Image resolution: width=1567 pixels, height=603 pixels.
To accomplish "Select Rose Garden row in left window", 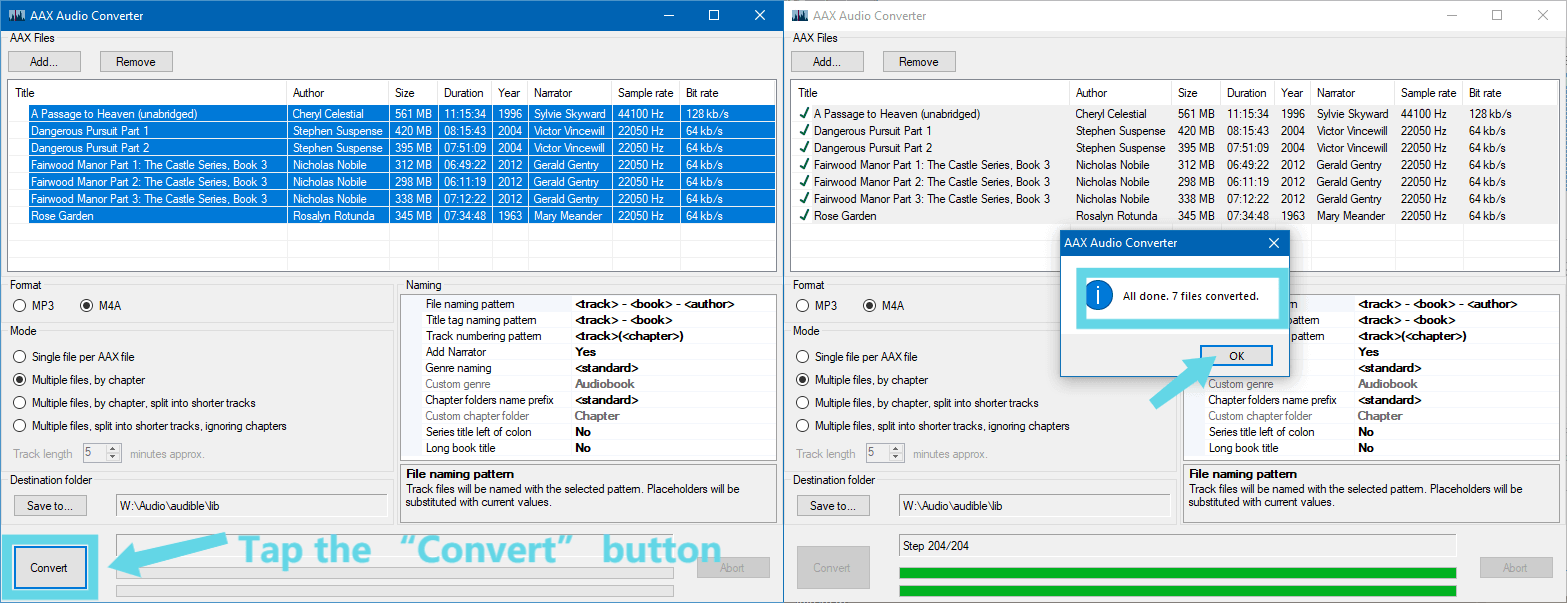I will pos(392,215).
